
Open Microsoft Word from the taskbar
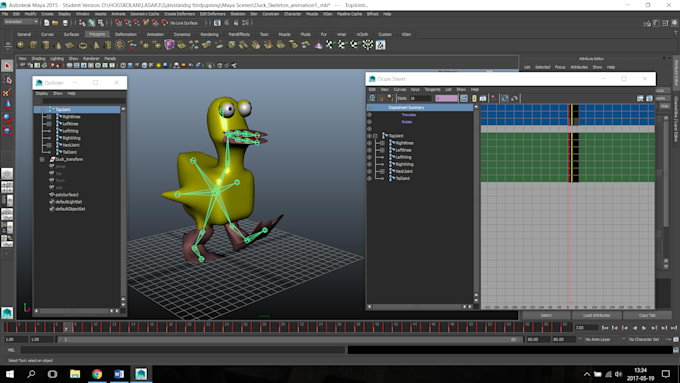119,374
